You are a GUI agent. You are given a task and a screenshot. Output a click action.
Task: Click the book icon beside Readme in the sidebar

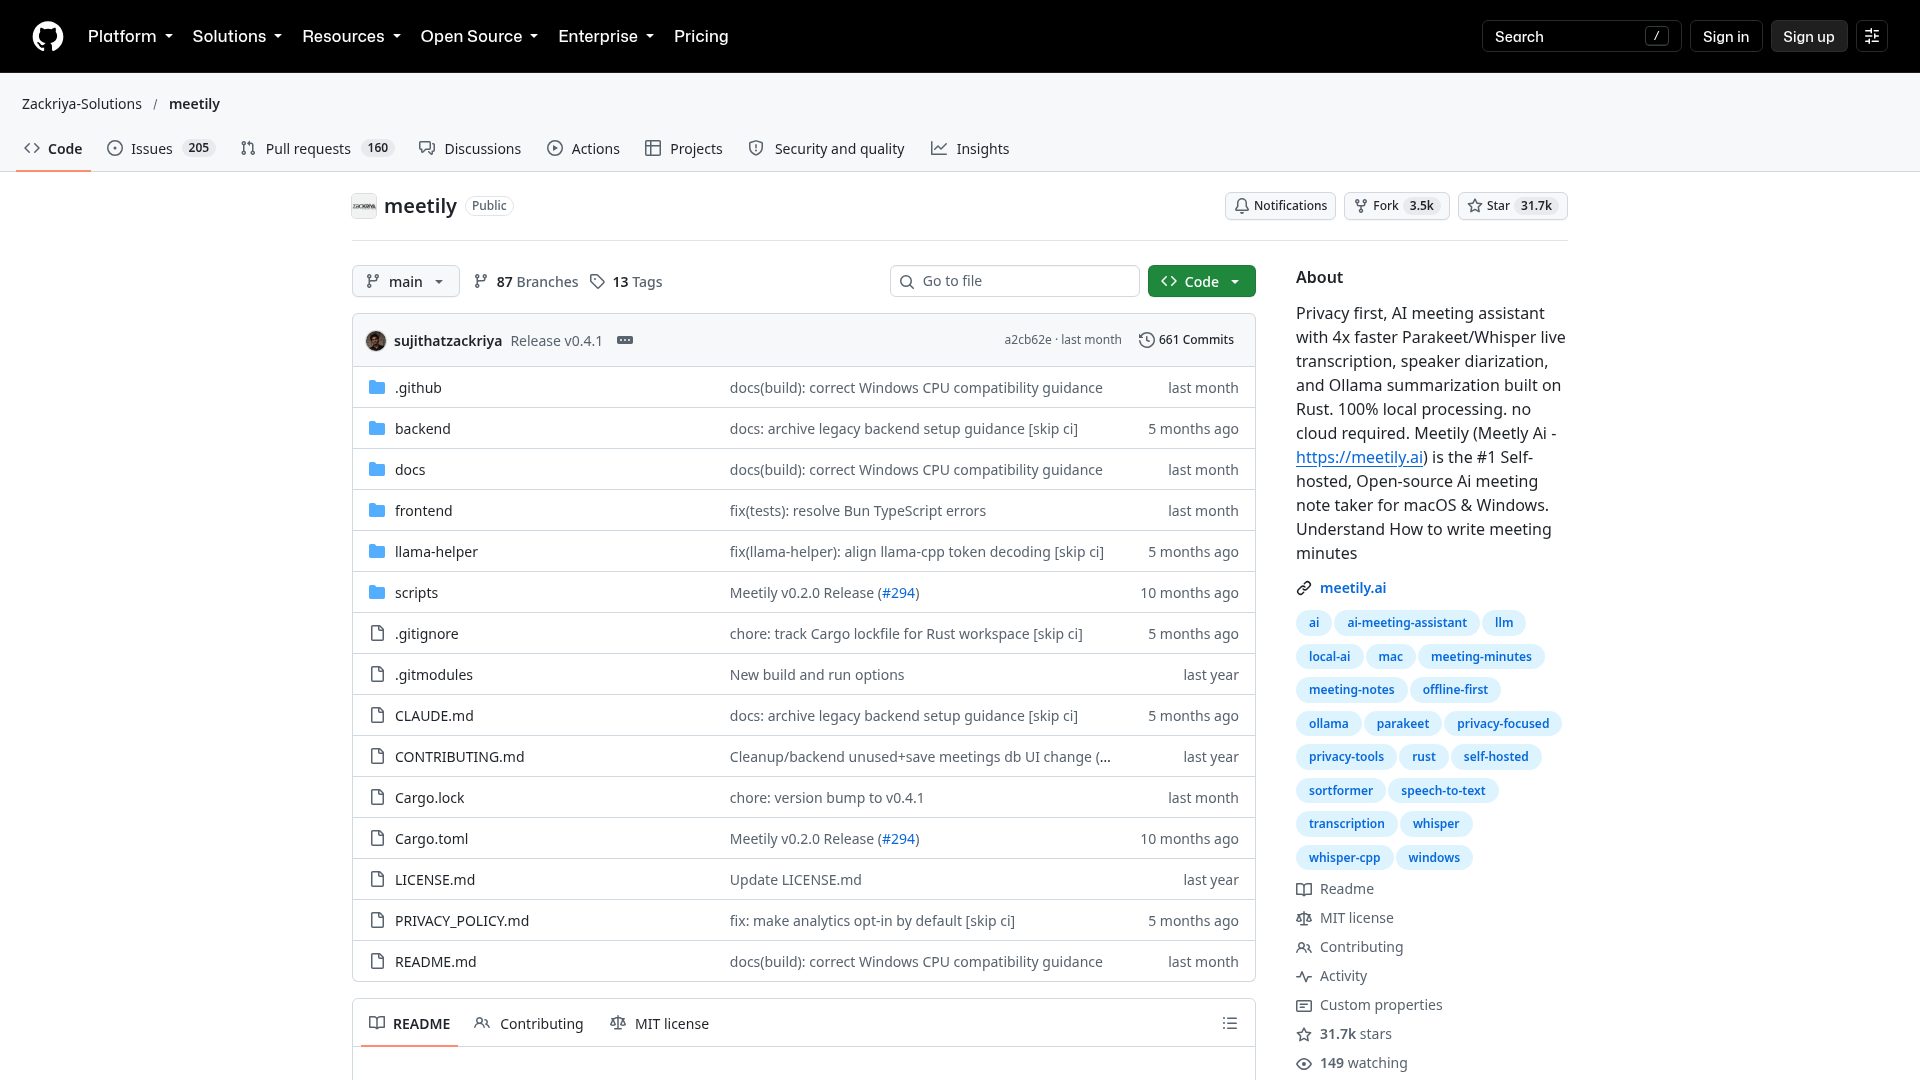pos(1304,889)
